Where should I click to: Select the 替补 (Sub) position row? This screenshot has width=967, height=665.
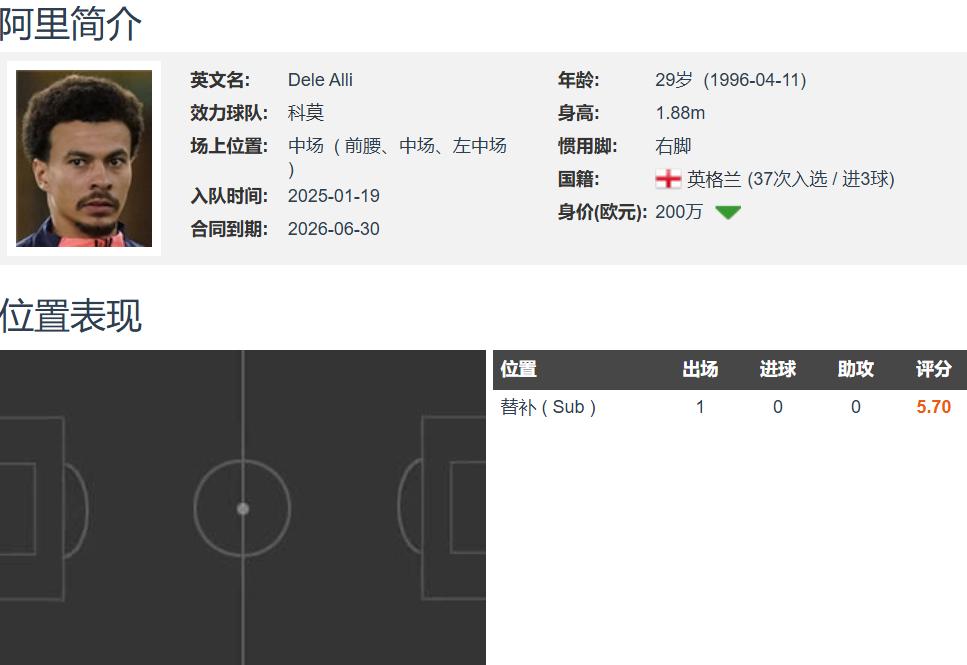click(x=730, y=407)
